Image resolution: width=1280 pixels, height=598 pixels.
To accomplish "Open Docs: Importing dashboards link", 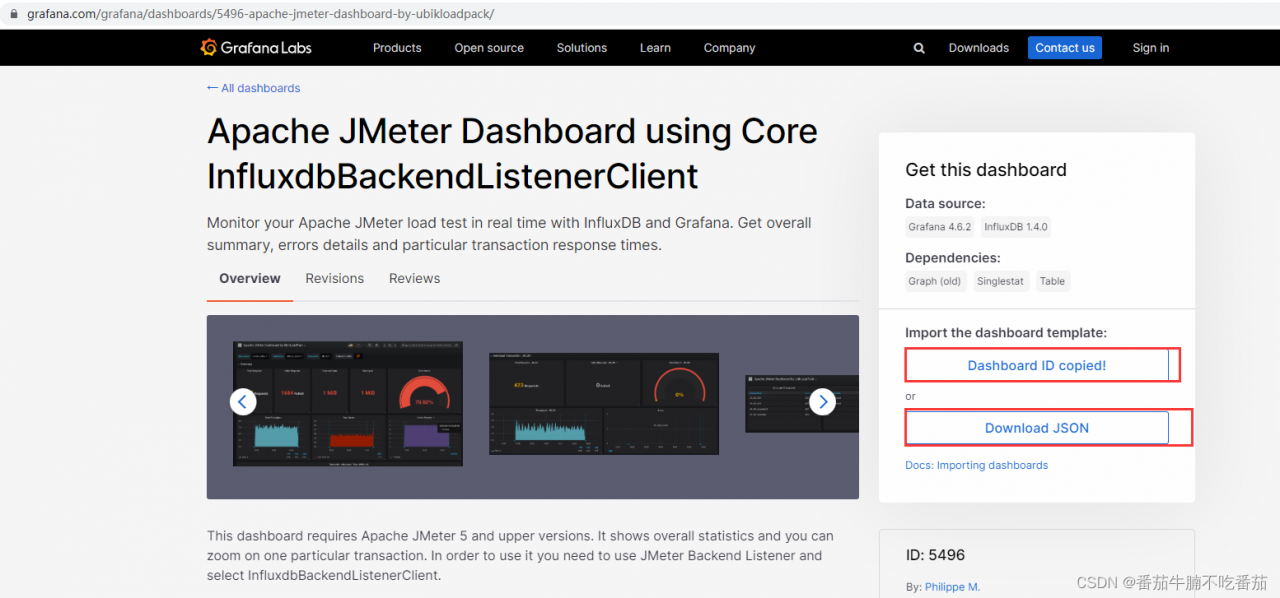I will [977, 465].
